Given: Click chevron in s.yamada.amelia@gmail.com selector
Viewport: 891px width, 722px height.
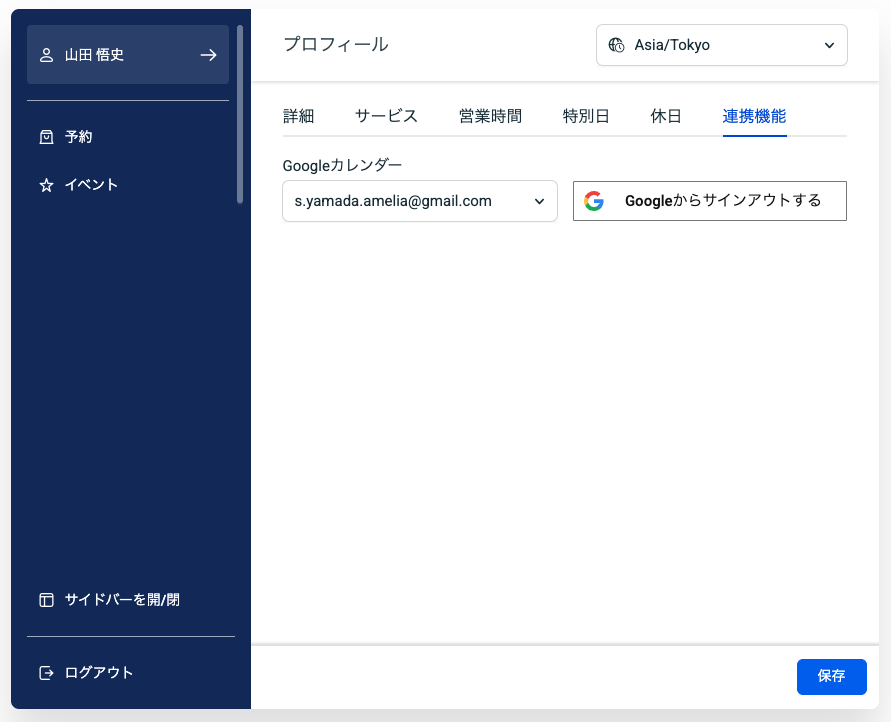Looking at the screenshot, I should (539, 201).
